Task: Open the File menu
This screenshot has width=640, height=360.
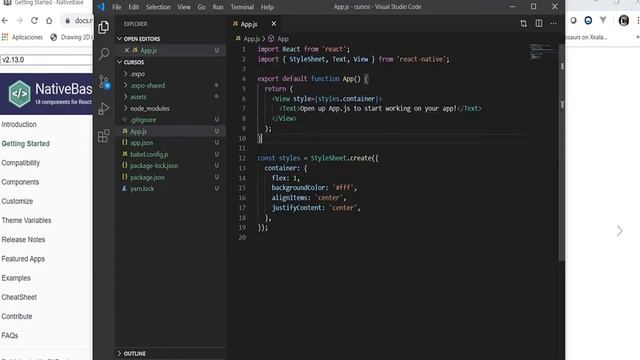Action: pos(117,7)
